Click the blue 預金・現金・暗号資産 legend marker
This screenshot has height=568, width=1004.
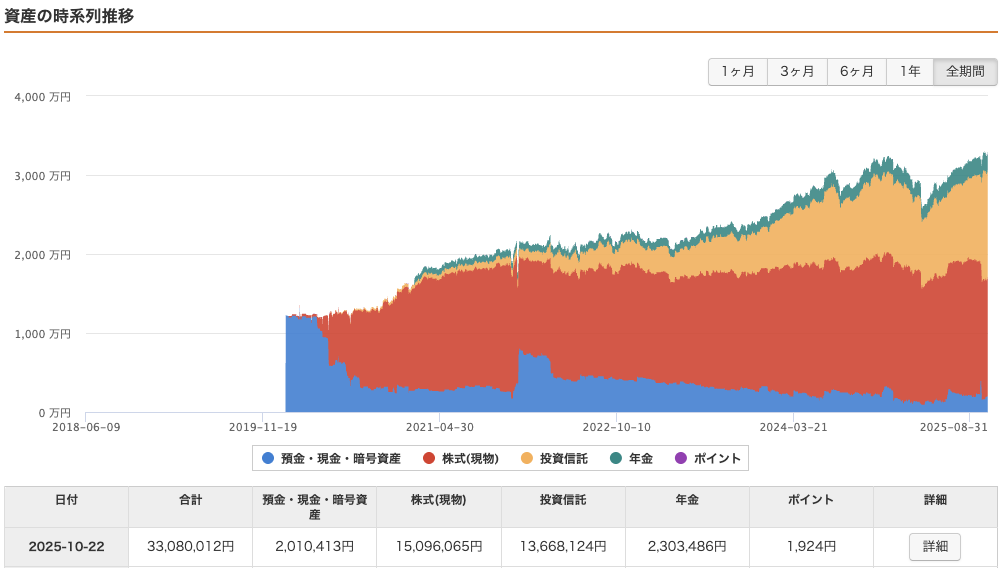pyautogui.click(x=267, y=458)
